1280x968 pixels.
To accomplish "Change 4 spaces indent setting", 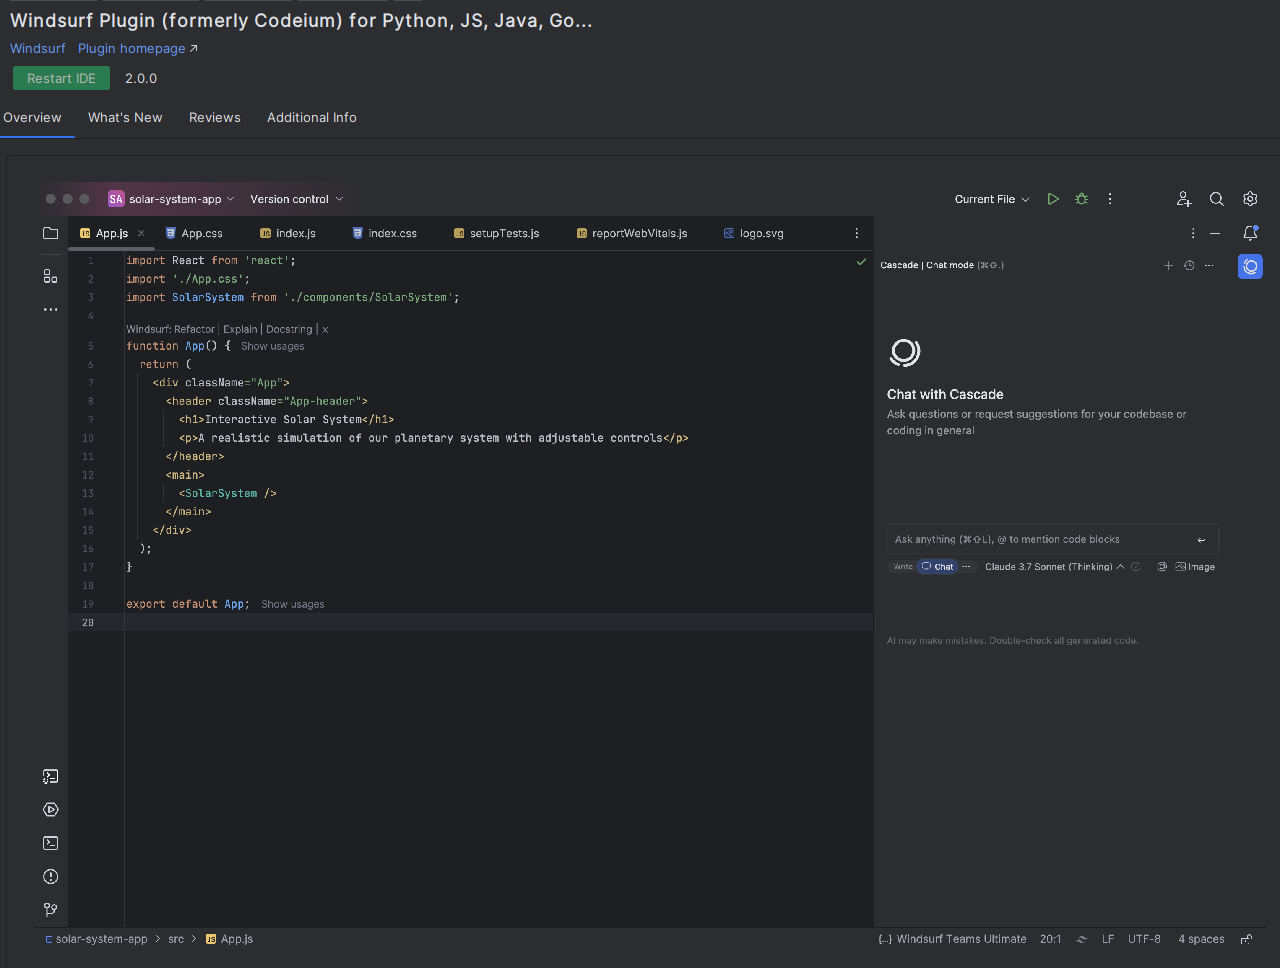I will click(x=1201, y=940).
